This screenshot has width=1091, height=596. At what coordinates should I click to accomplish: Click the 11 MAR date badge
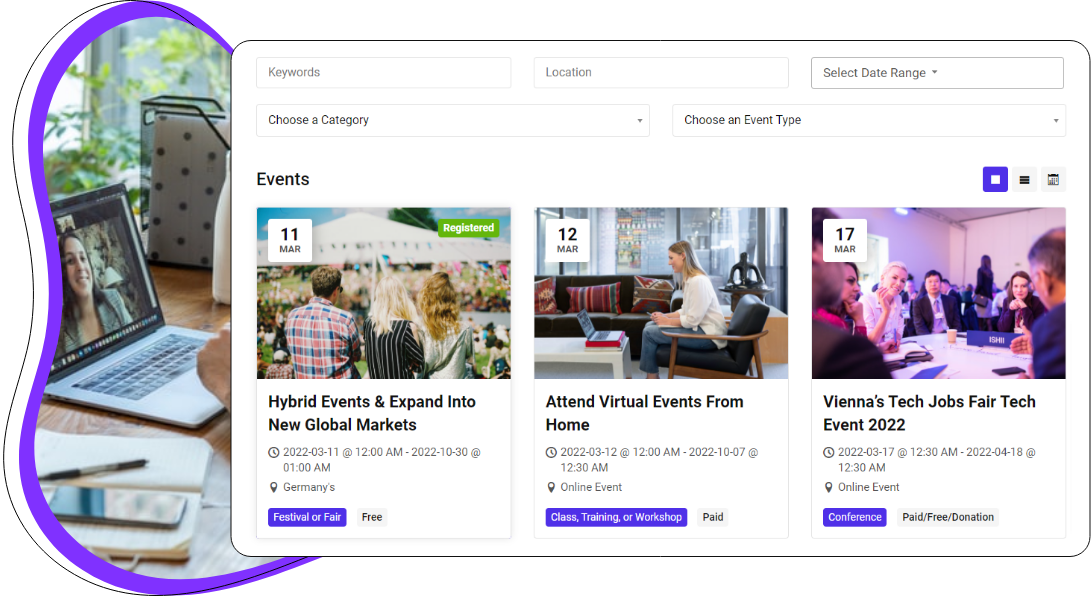(289, 239)
